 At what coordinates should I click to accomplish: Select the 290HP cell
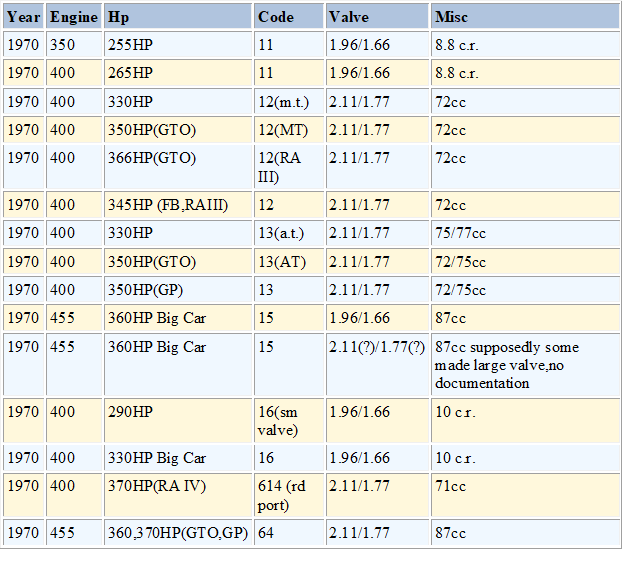tap(178, 420)
